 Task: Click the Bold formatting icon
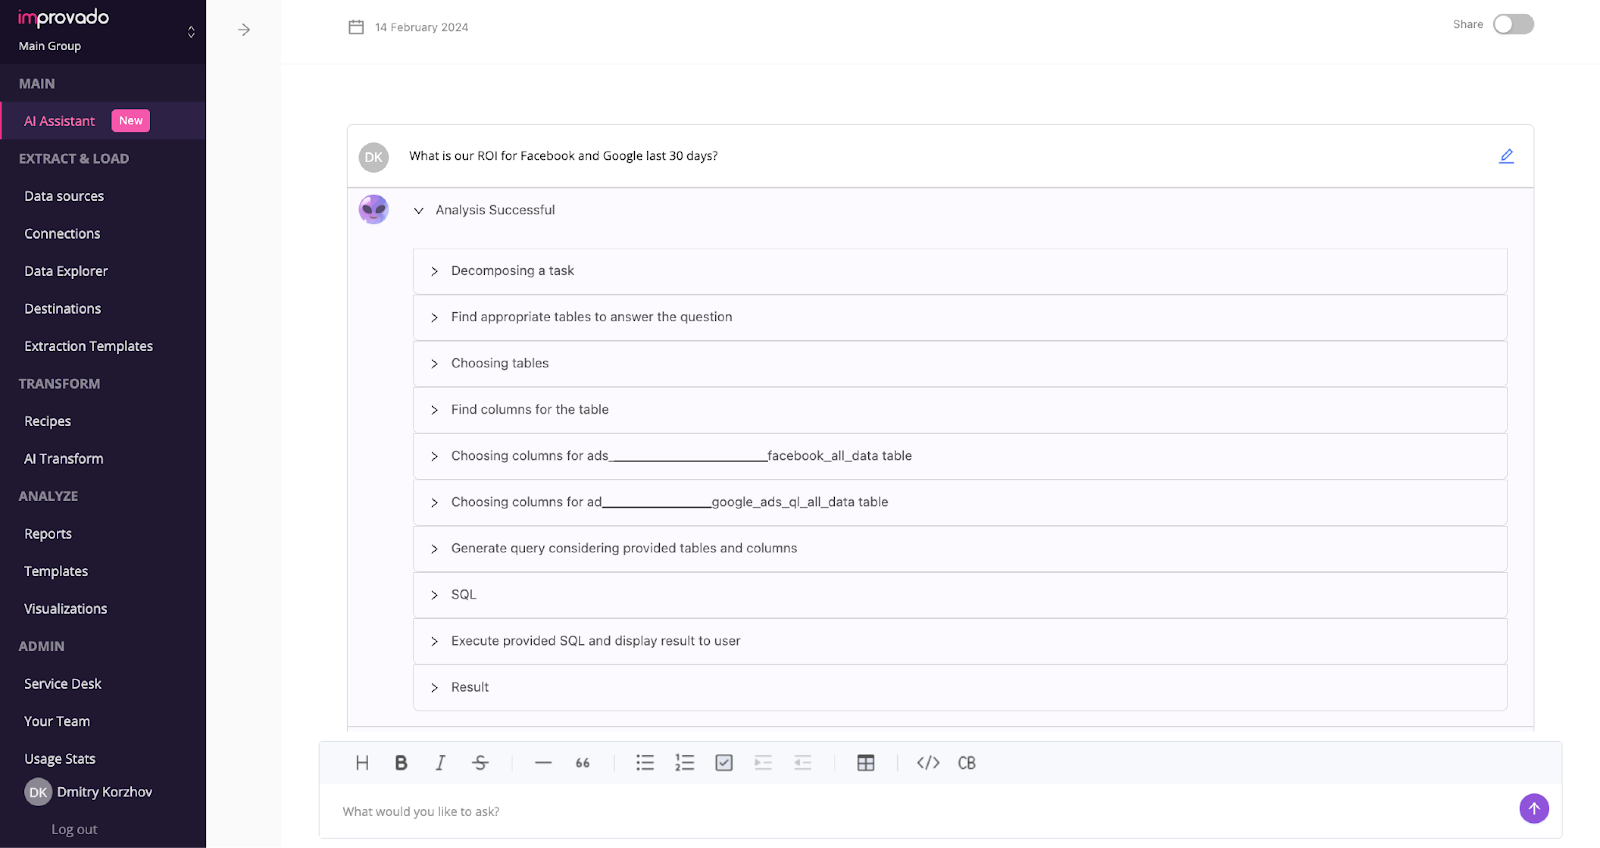401,763
